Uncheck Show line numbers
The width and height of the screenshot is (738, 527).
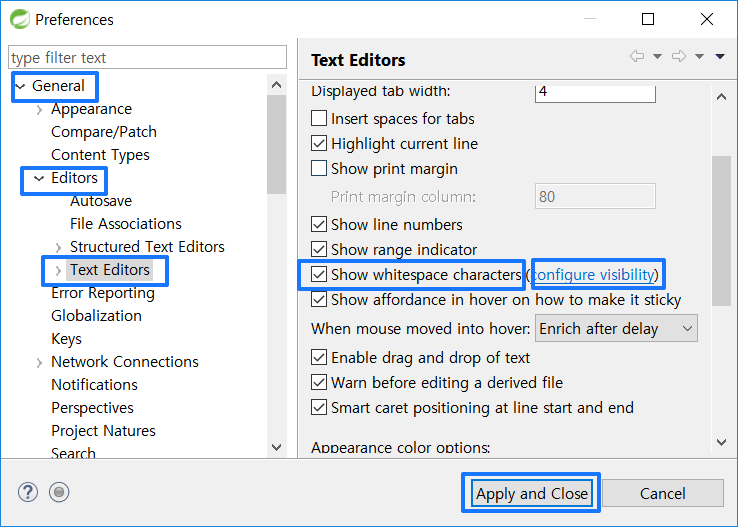[319, 224]
